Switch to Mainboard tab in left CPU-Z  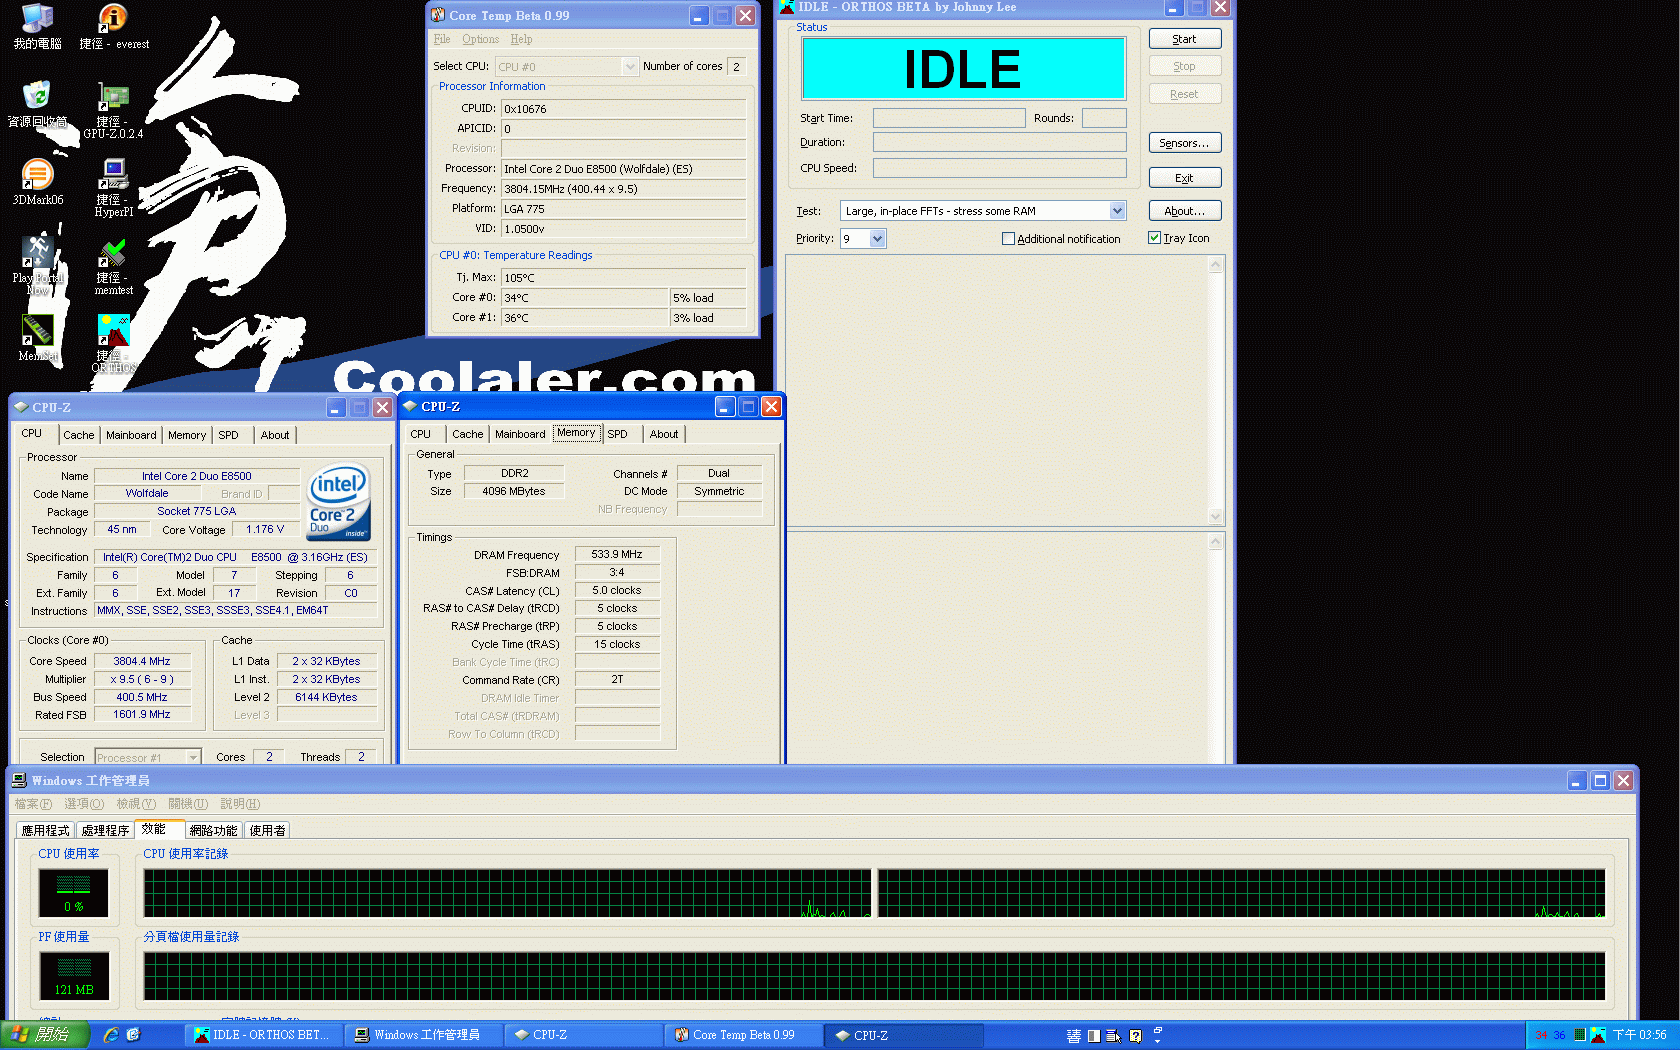(131, 435)
